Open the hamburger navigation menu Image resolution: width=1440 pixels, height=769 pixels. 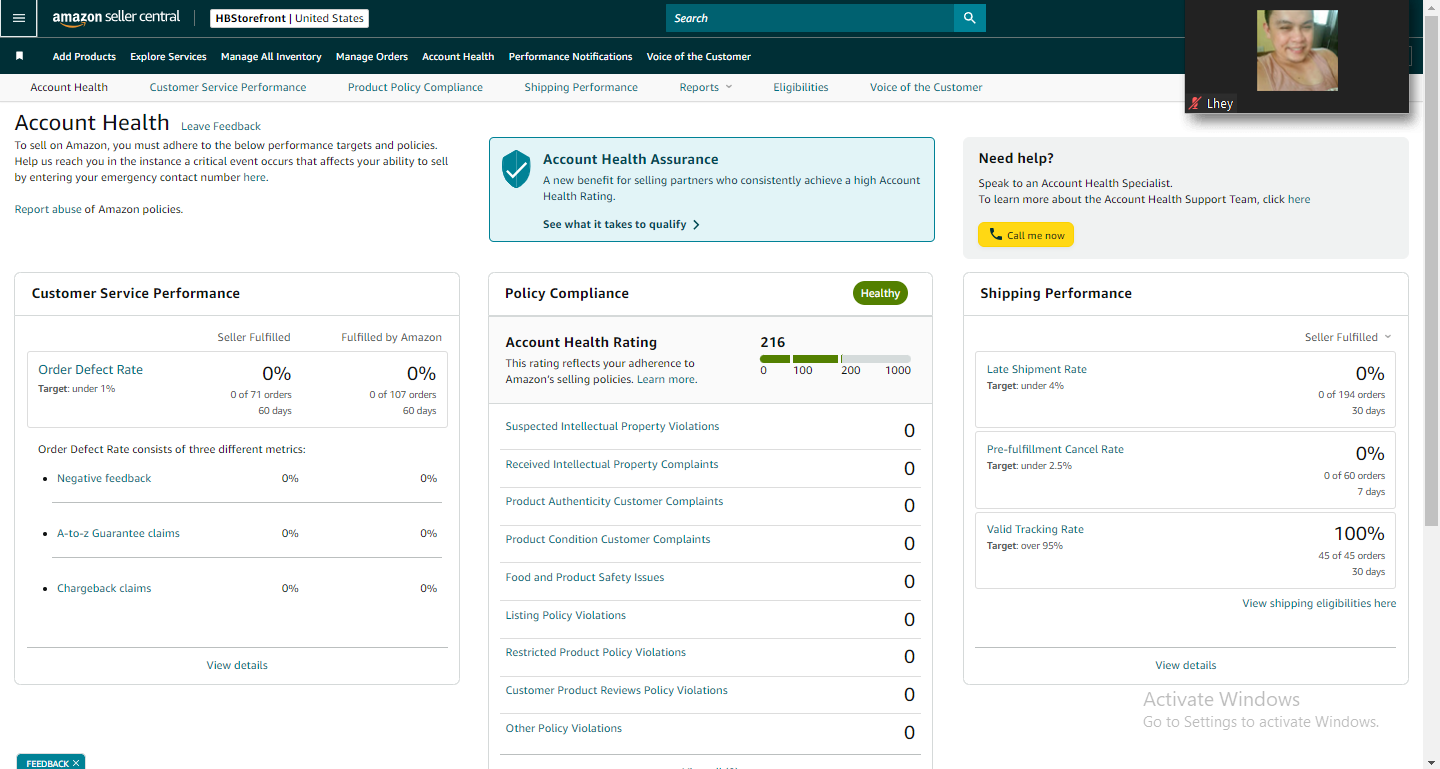(x=18, y=18)
